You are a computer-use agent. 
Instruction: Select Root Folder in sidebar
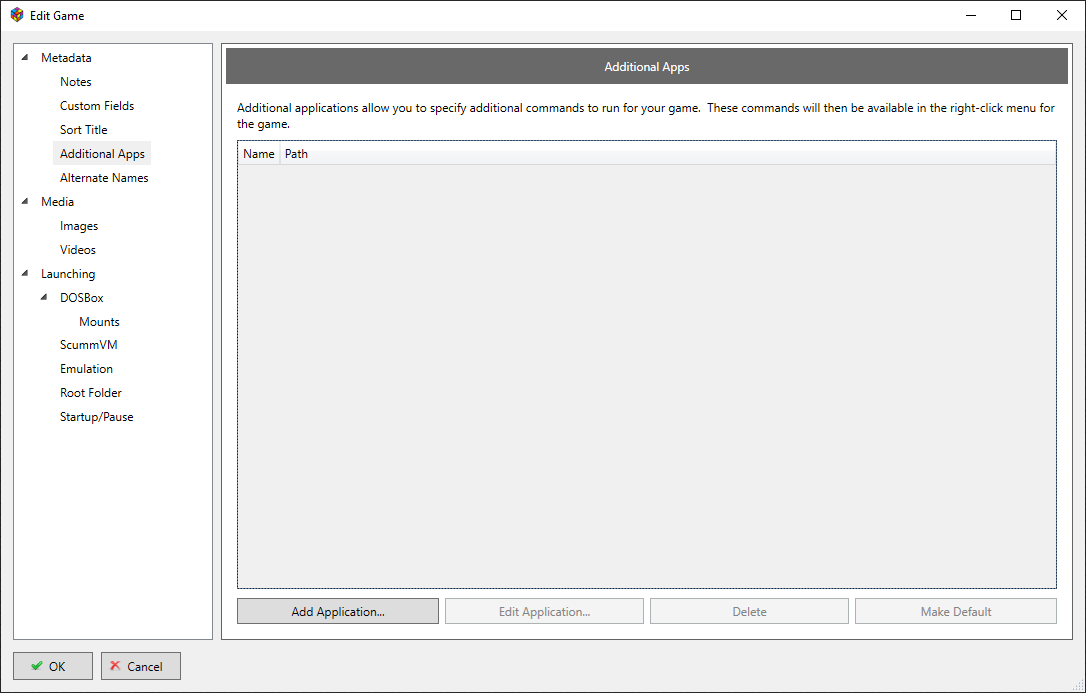91,393
